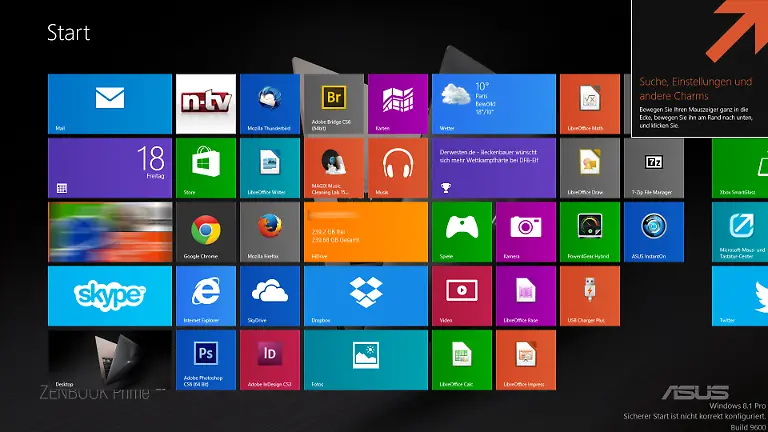Launch Google Chrome from its tile
Image resolution: width=768 pixels, height=432 pixels.
pyautogui.click(x=206, y=231)
